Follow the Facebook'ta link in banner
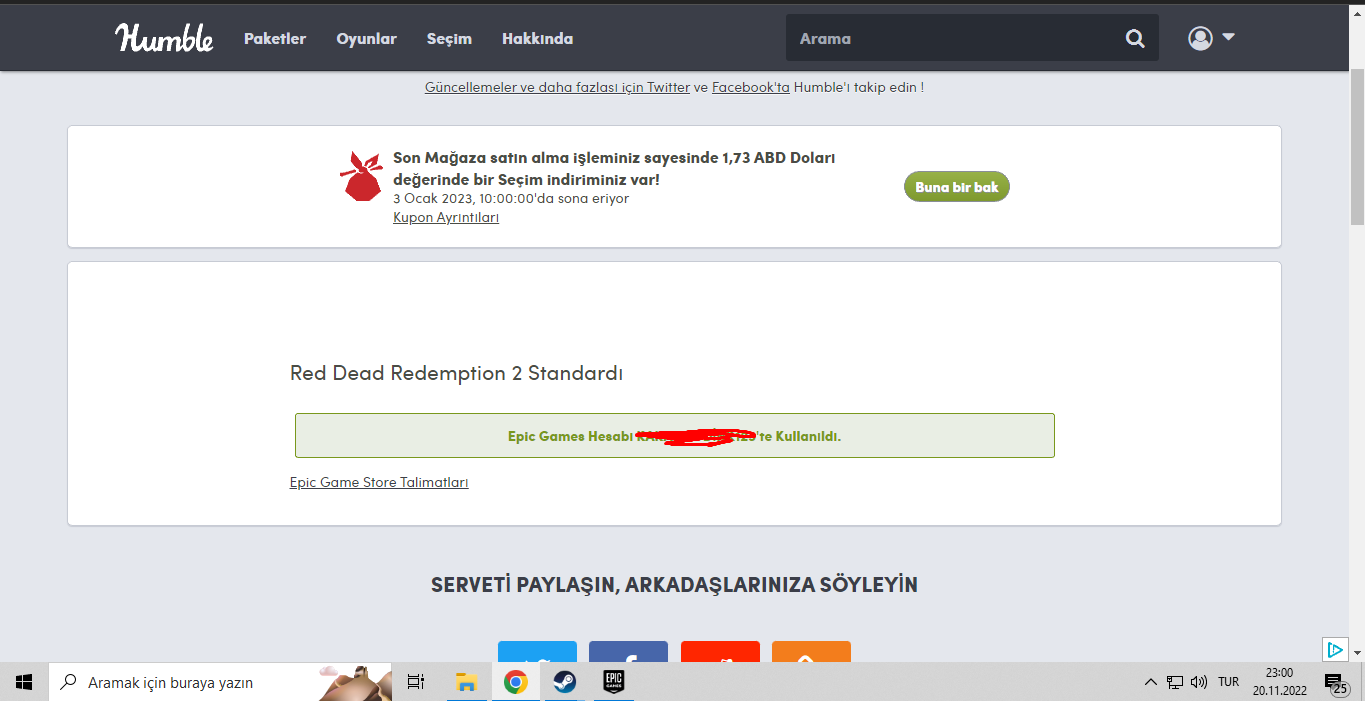The height and width of the screenshot is (701, 1365). (x=751, y=87)
